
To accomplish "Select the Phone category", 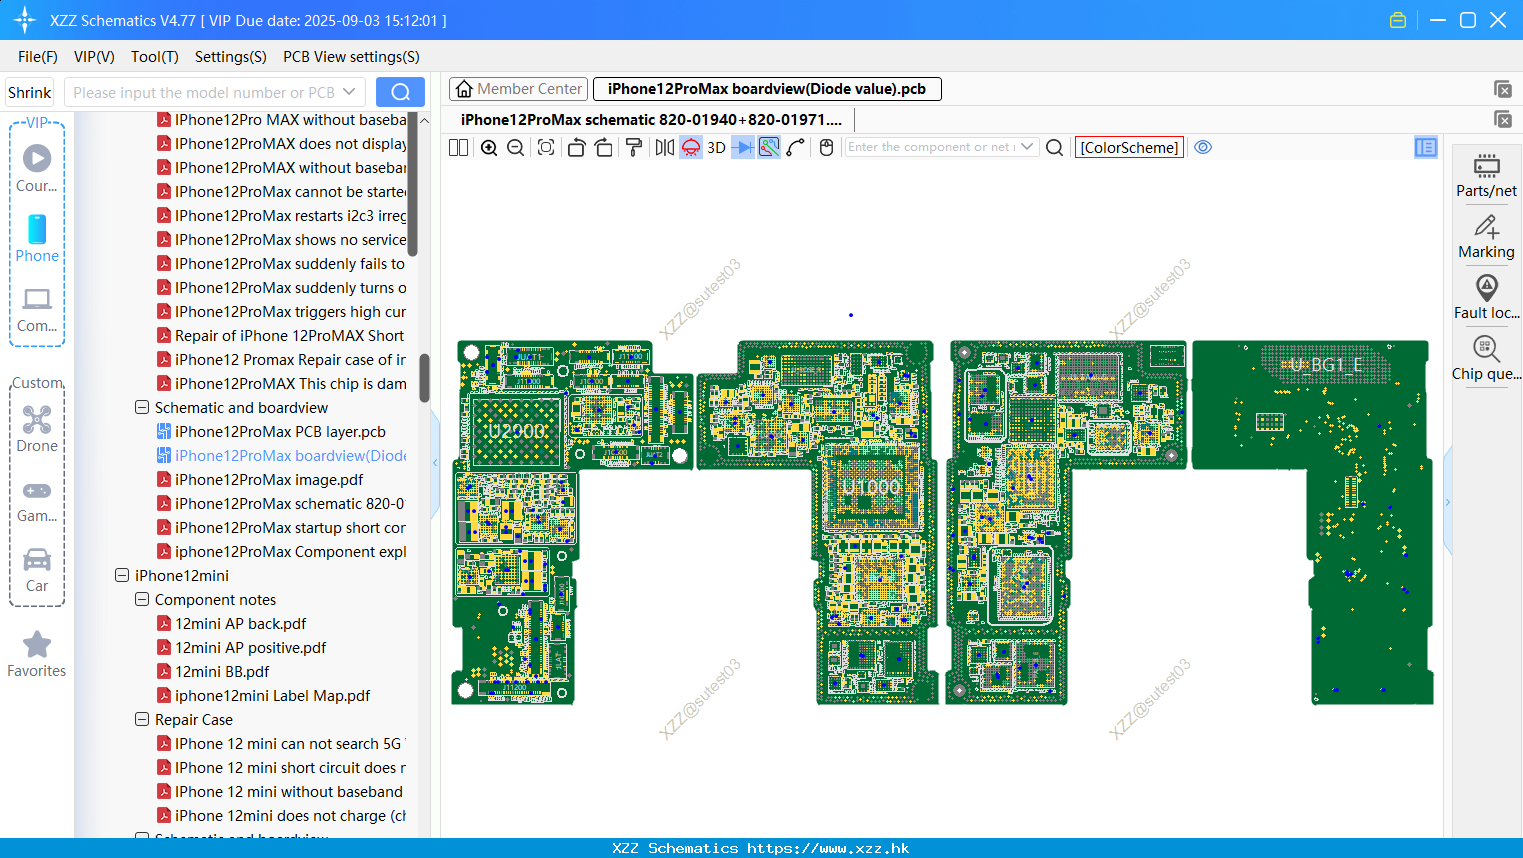I will coord(37,238).
